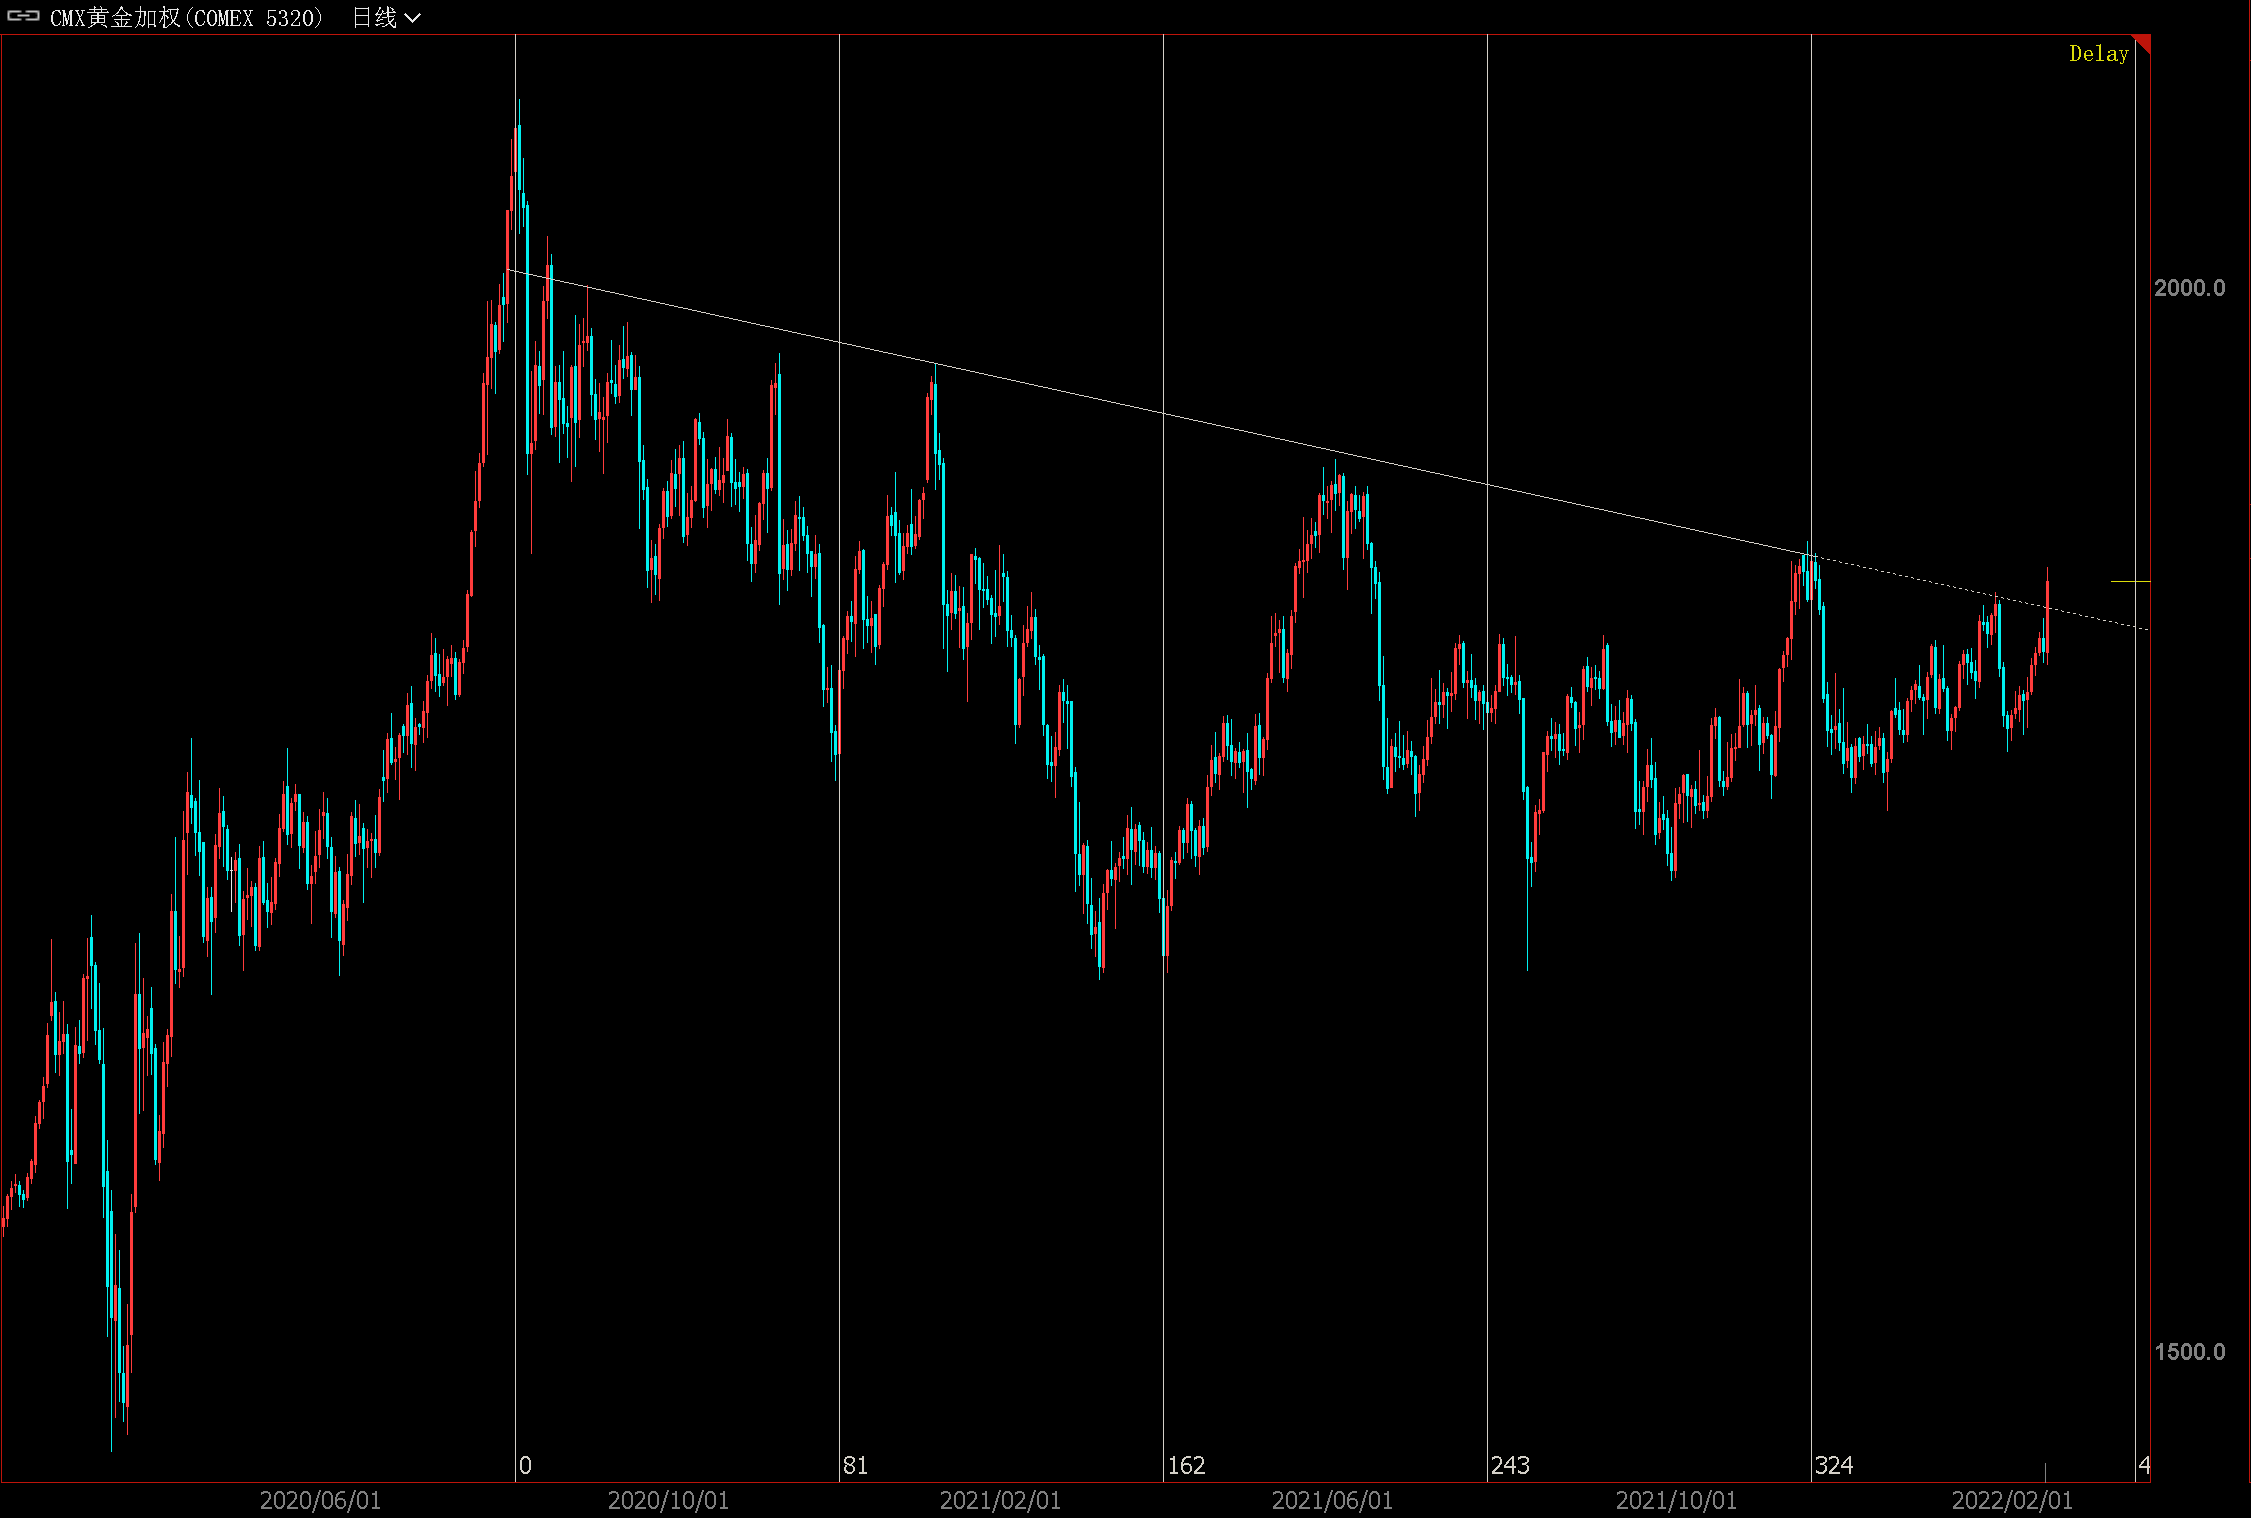Click the 2021/02/01 date axis label
The width and height of the screenshot is (2251, 1518).
click(x=1000, y=1500)
